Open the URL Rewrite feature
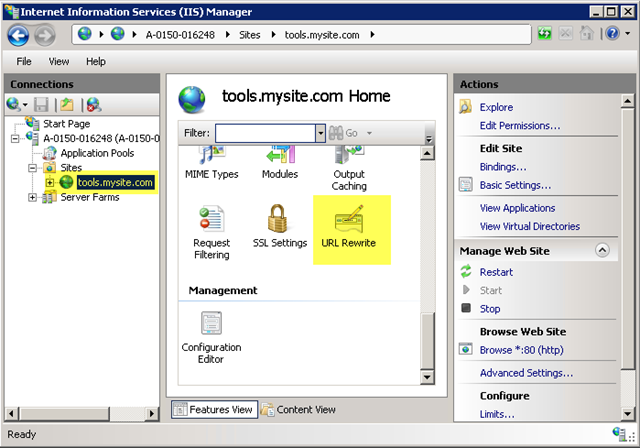 point(349,227)
